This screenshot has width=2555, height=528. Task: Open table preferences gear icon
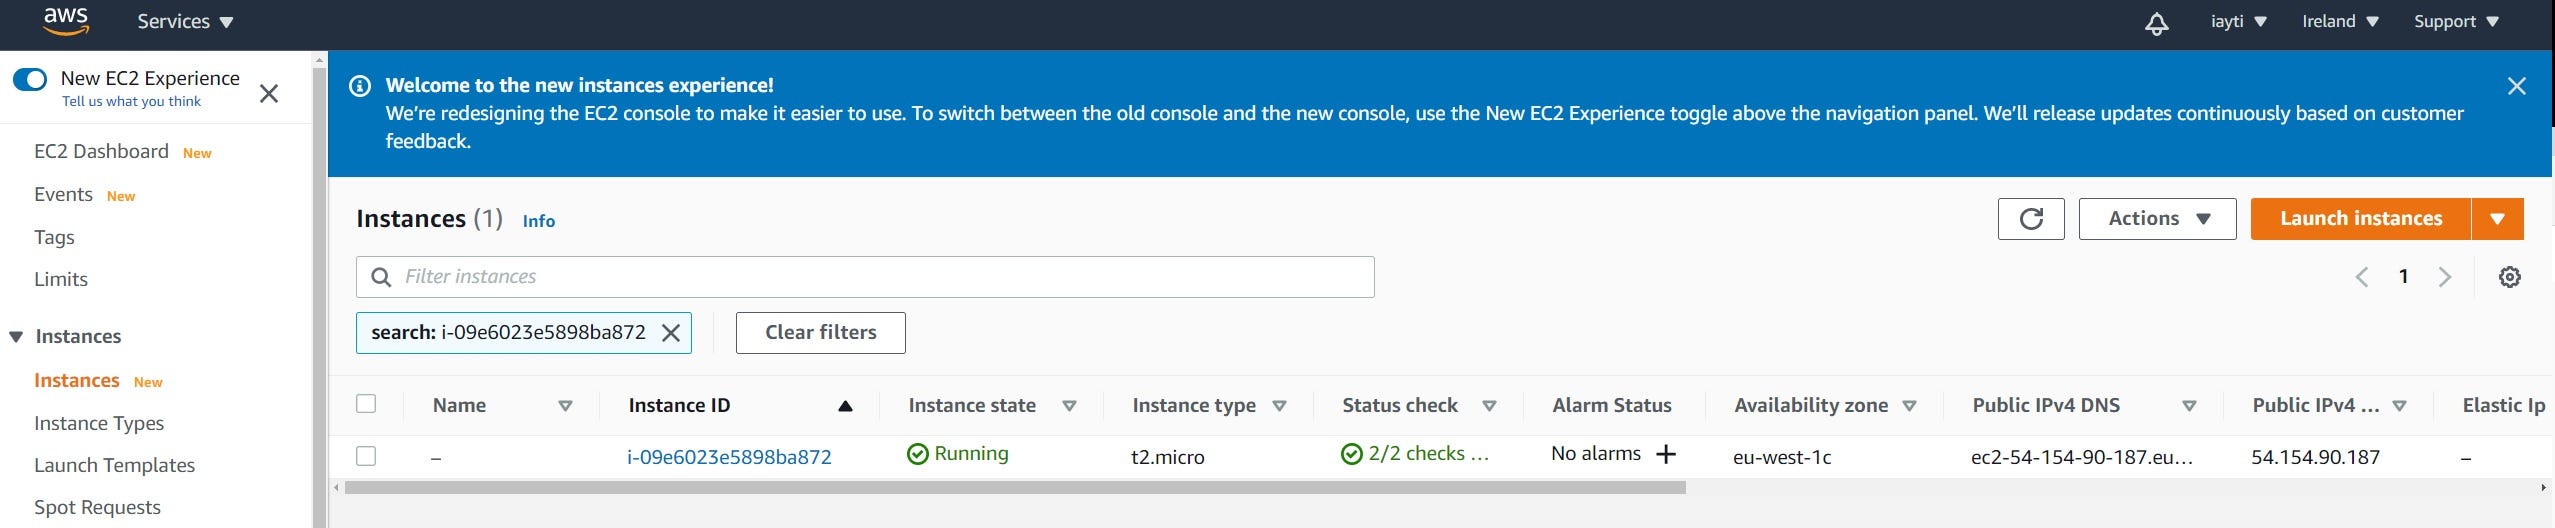(2509, 277)
